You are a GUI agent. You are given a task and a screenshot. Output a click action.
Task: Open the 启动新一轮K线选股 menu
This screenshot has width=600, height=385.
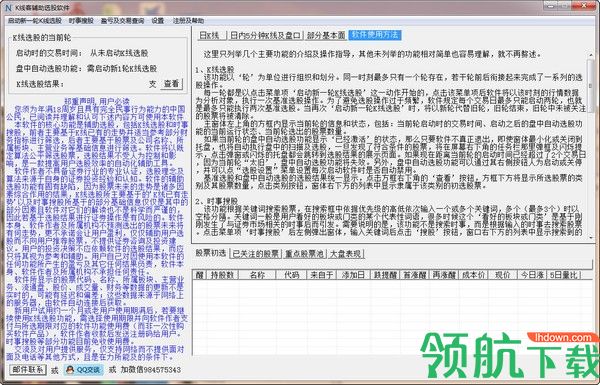tap(35, 21)
